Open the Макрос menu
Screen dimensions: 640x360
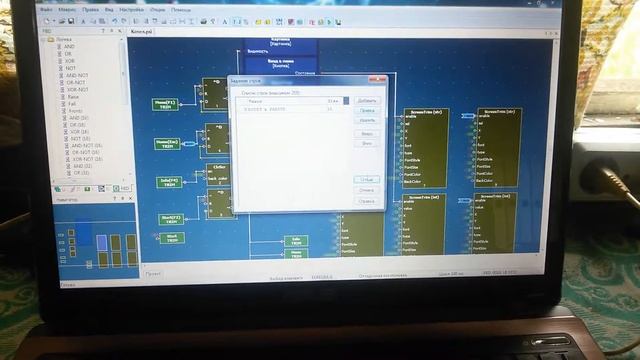(x=67, y=9)
